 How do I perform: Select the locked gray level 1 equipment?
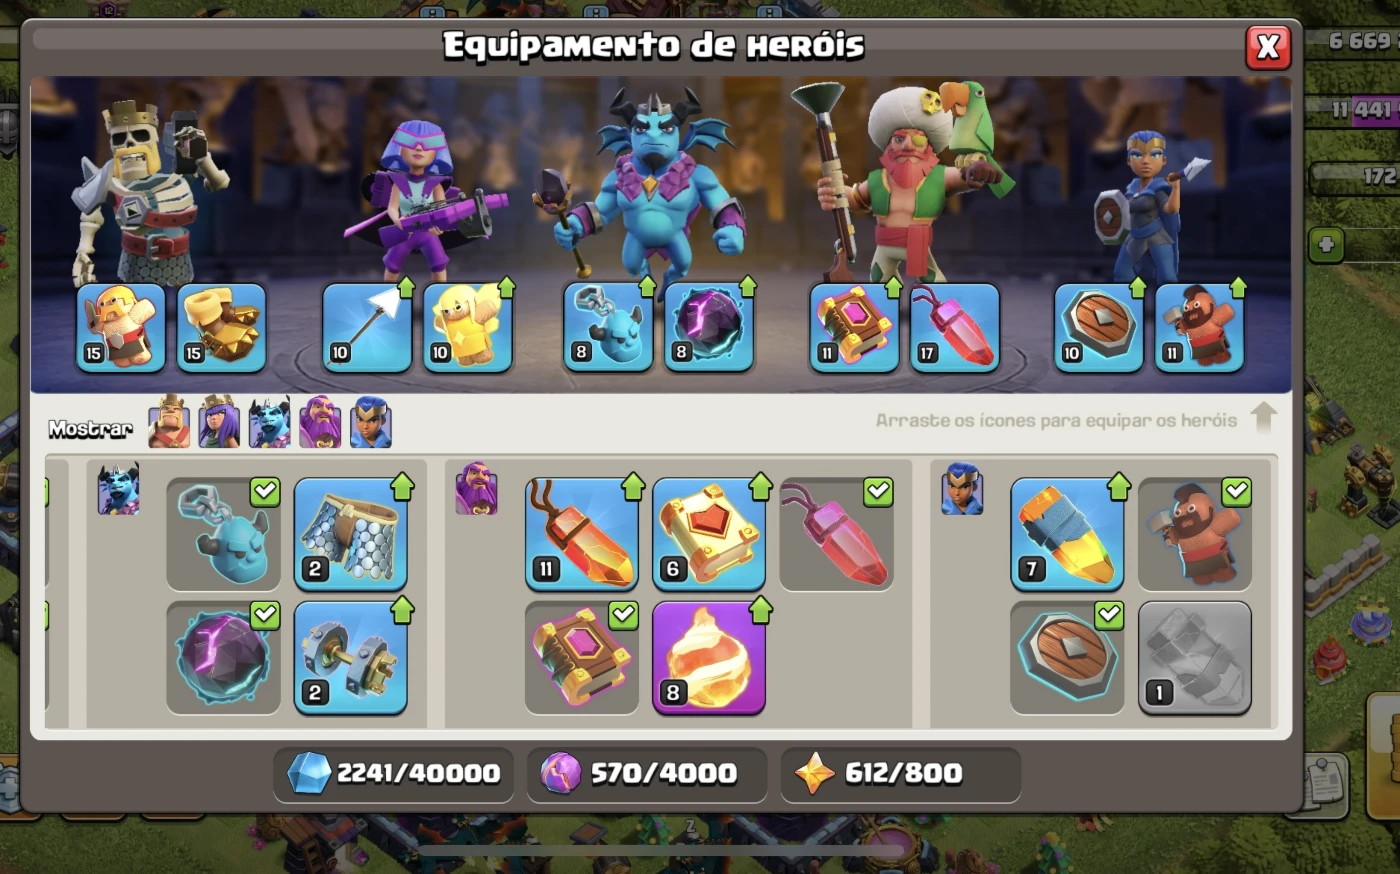pyautogui.click(x=1195, y=658)
